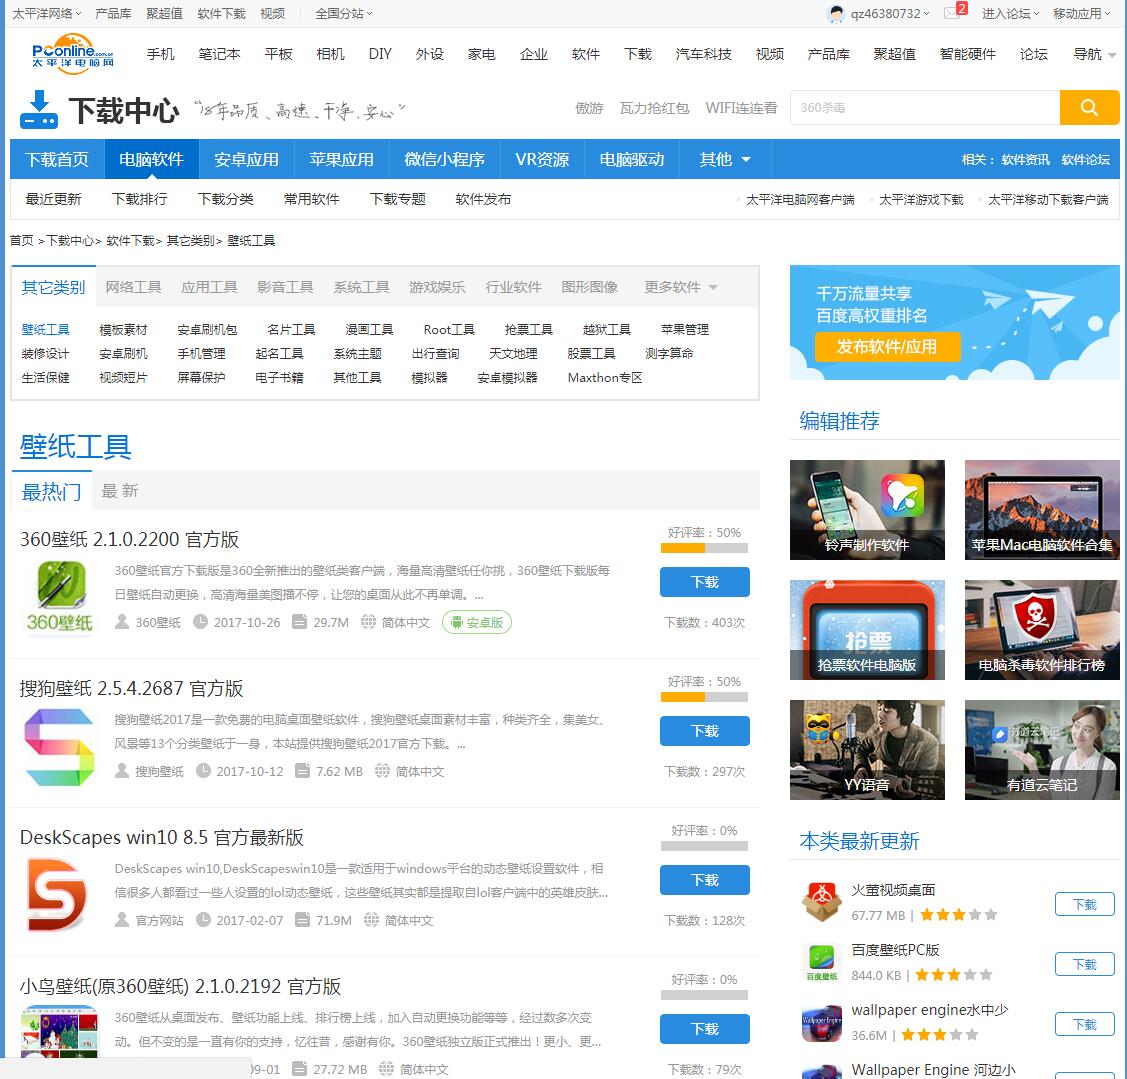Click 下载中心 in the breadcrumb
The height and width of the screenshot is (1079, 1127).
click(70, 241)
